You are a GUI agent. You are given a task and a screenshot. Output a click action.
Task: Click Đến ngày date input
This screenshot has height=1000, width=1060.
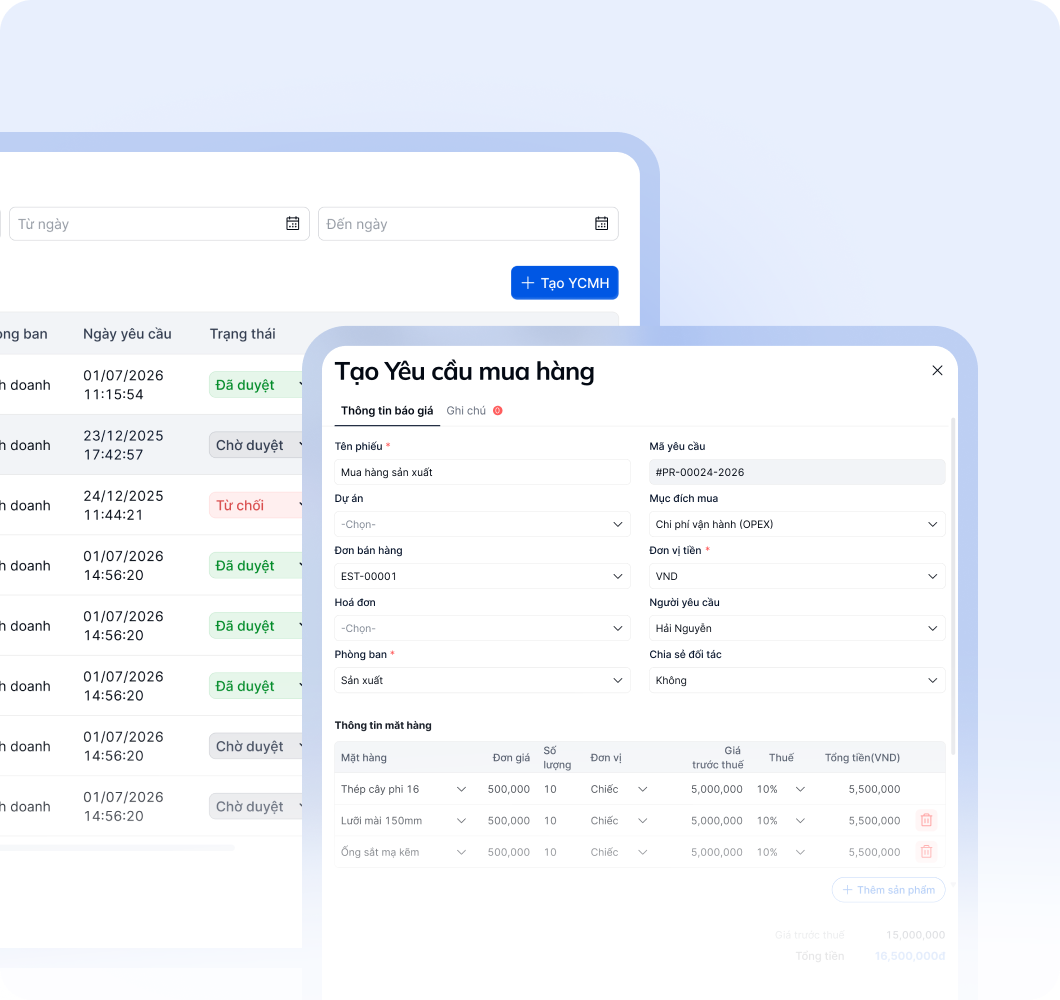pos(468,224)
